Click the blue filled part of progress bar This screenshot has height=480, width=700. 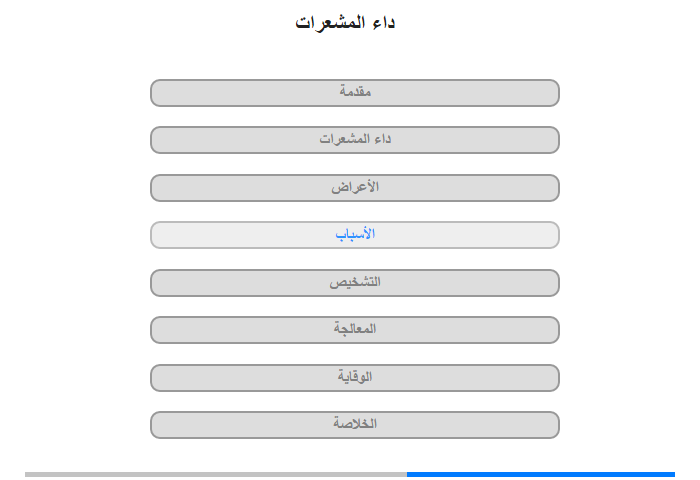tap(541, 474)
